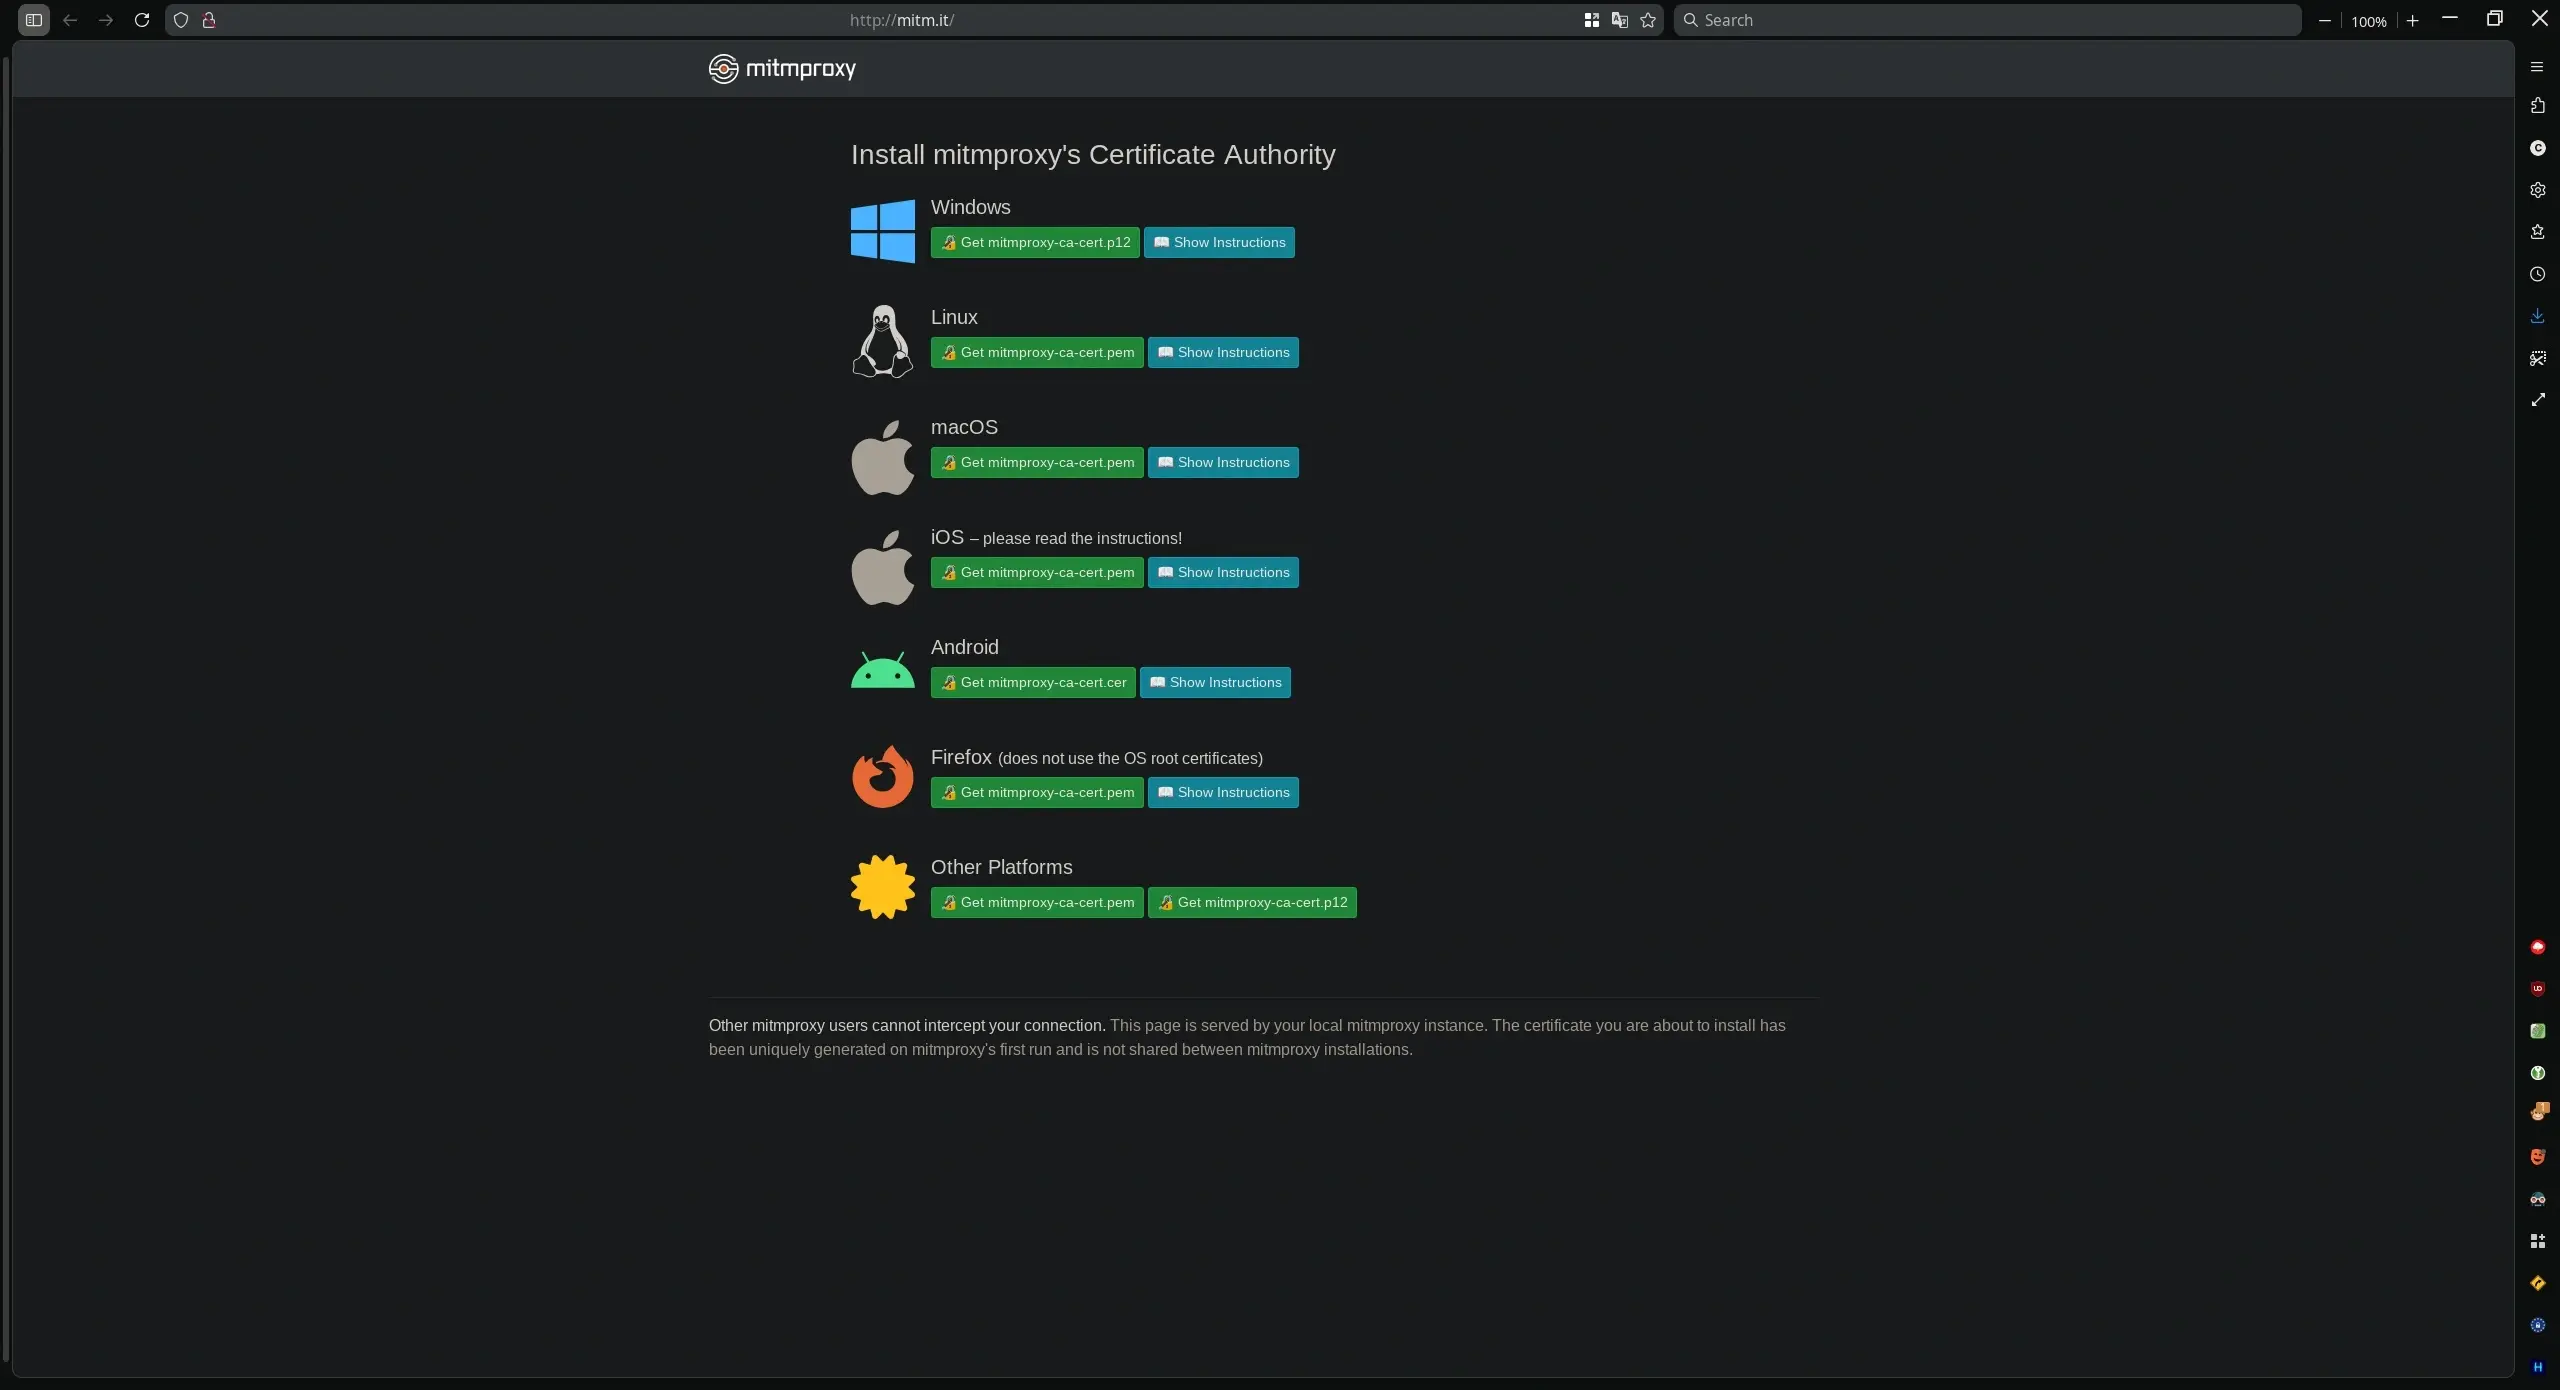Click the yellow Other Platforms badge image
The image size is (2560, 1390).
point(883,887)
